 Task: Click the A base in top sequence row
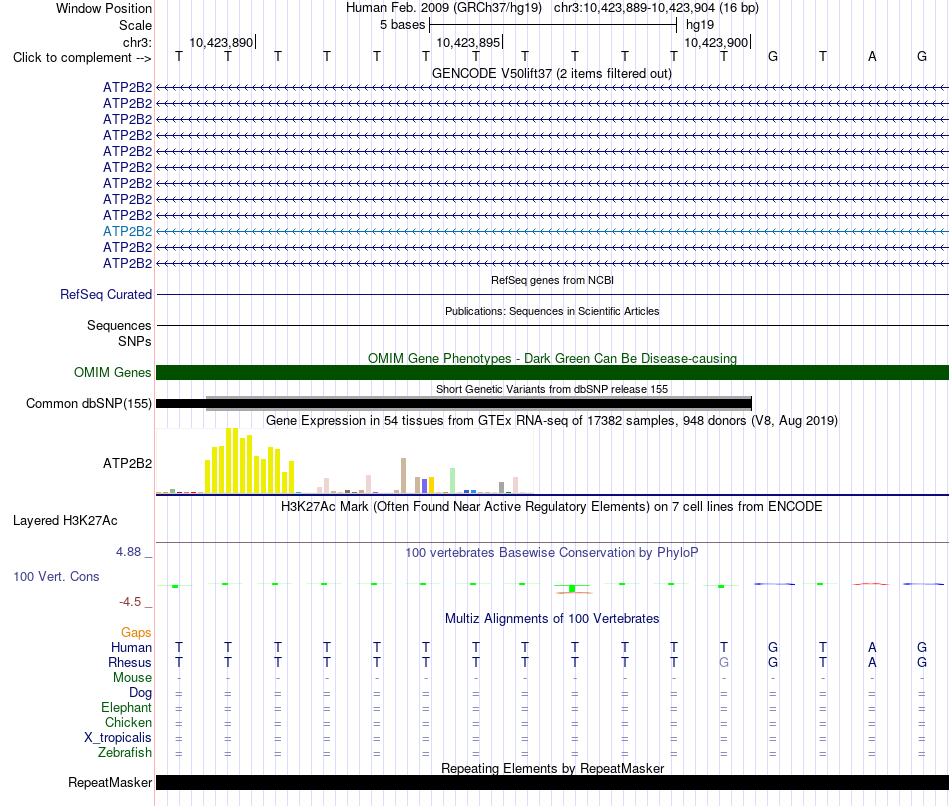(x=872, y=56)
